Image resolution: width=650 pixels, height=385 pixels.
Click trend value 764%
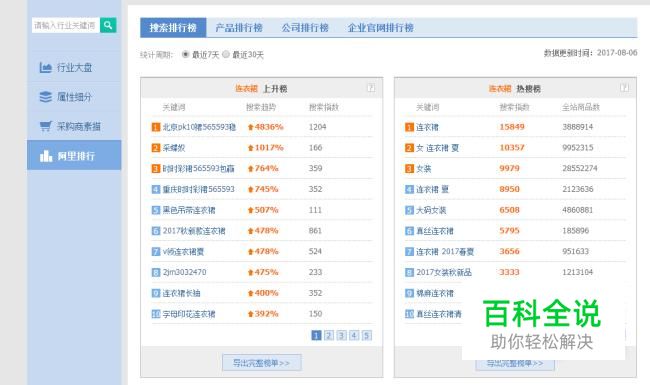coord(267,168)
